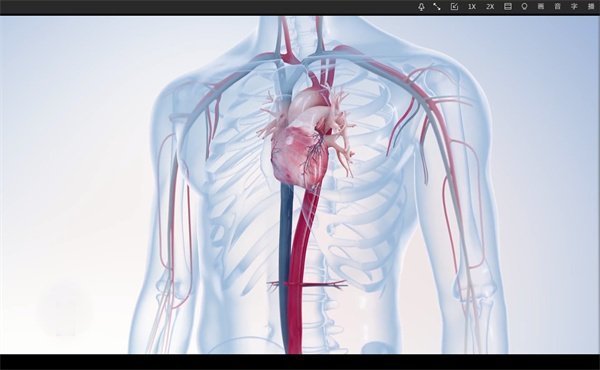Toggle the light bulb icon
This screenshot has height=370, width=600.
click(525, 7)
